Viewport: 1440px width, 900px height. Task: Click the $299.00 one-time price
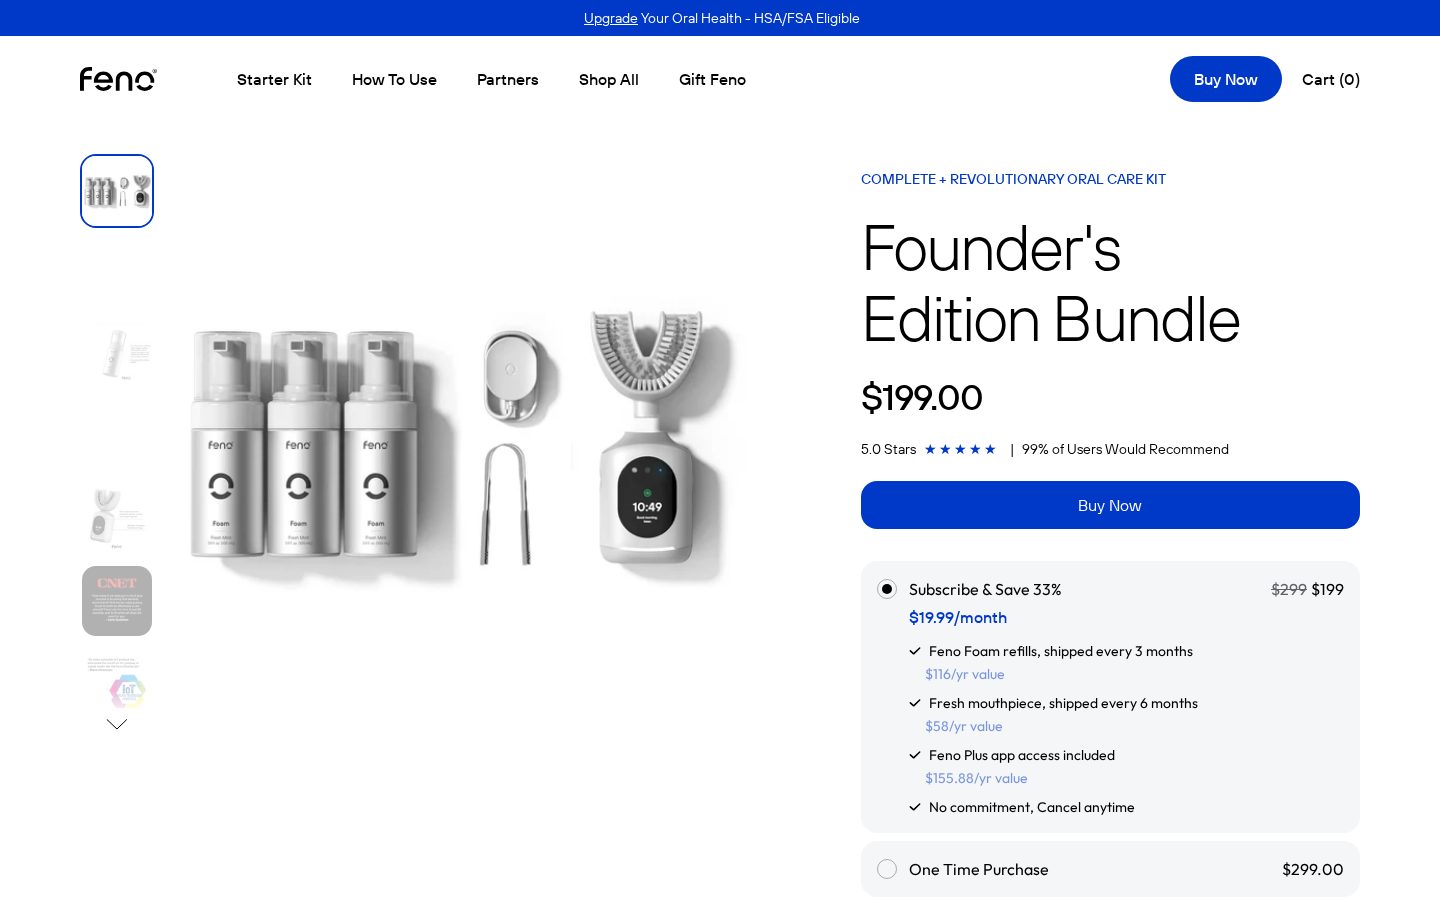pyautogui.click(x=1313, y=869)
